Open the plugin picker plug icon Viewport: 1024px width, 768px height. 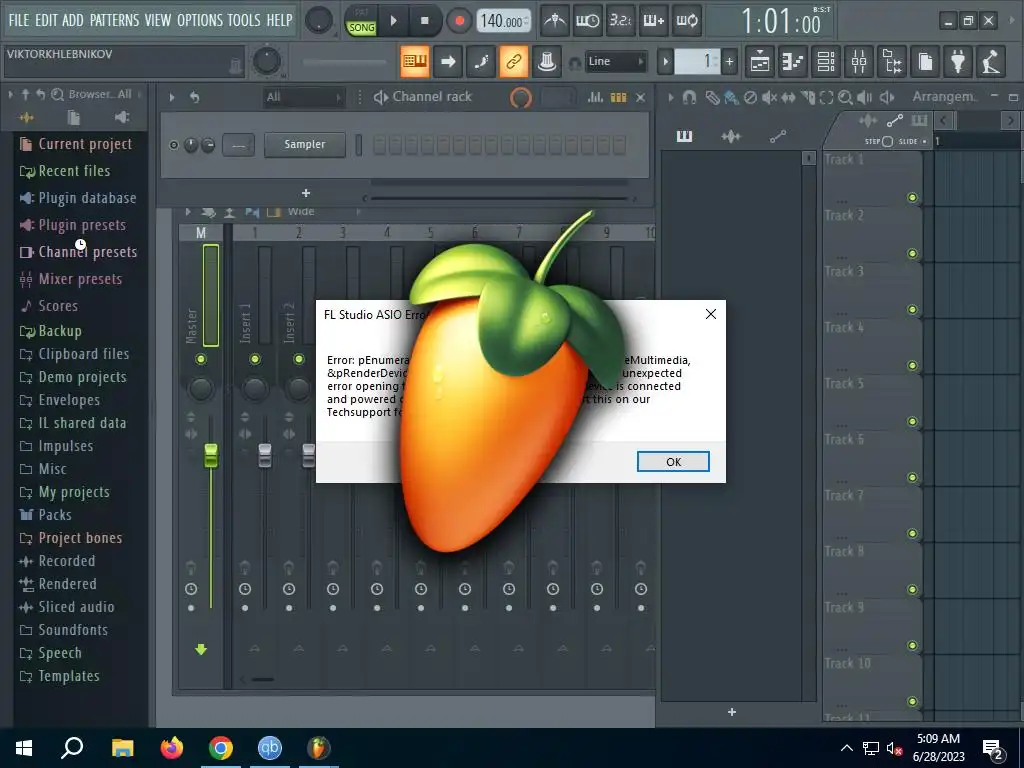pyautogui.click(x=958, y=62)
